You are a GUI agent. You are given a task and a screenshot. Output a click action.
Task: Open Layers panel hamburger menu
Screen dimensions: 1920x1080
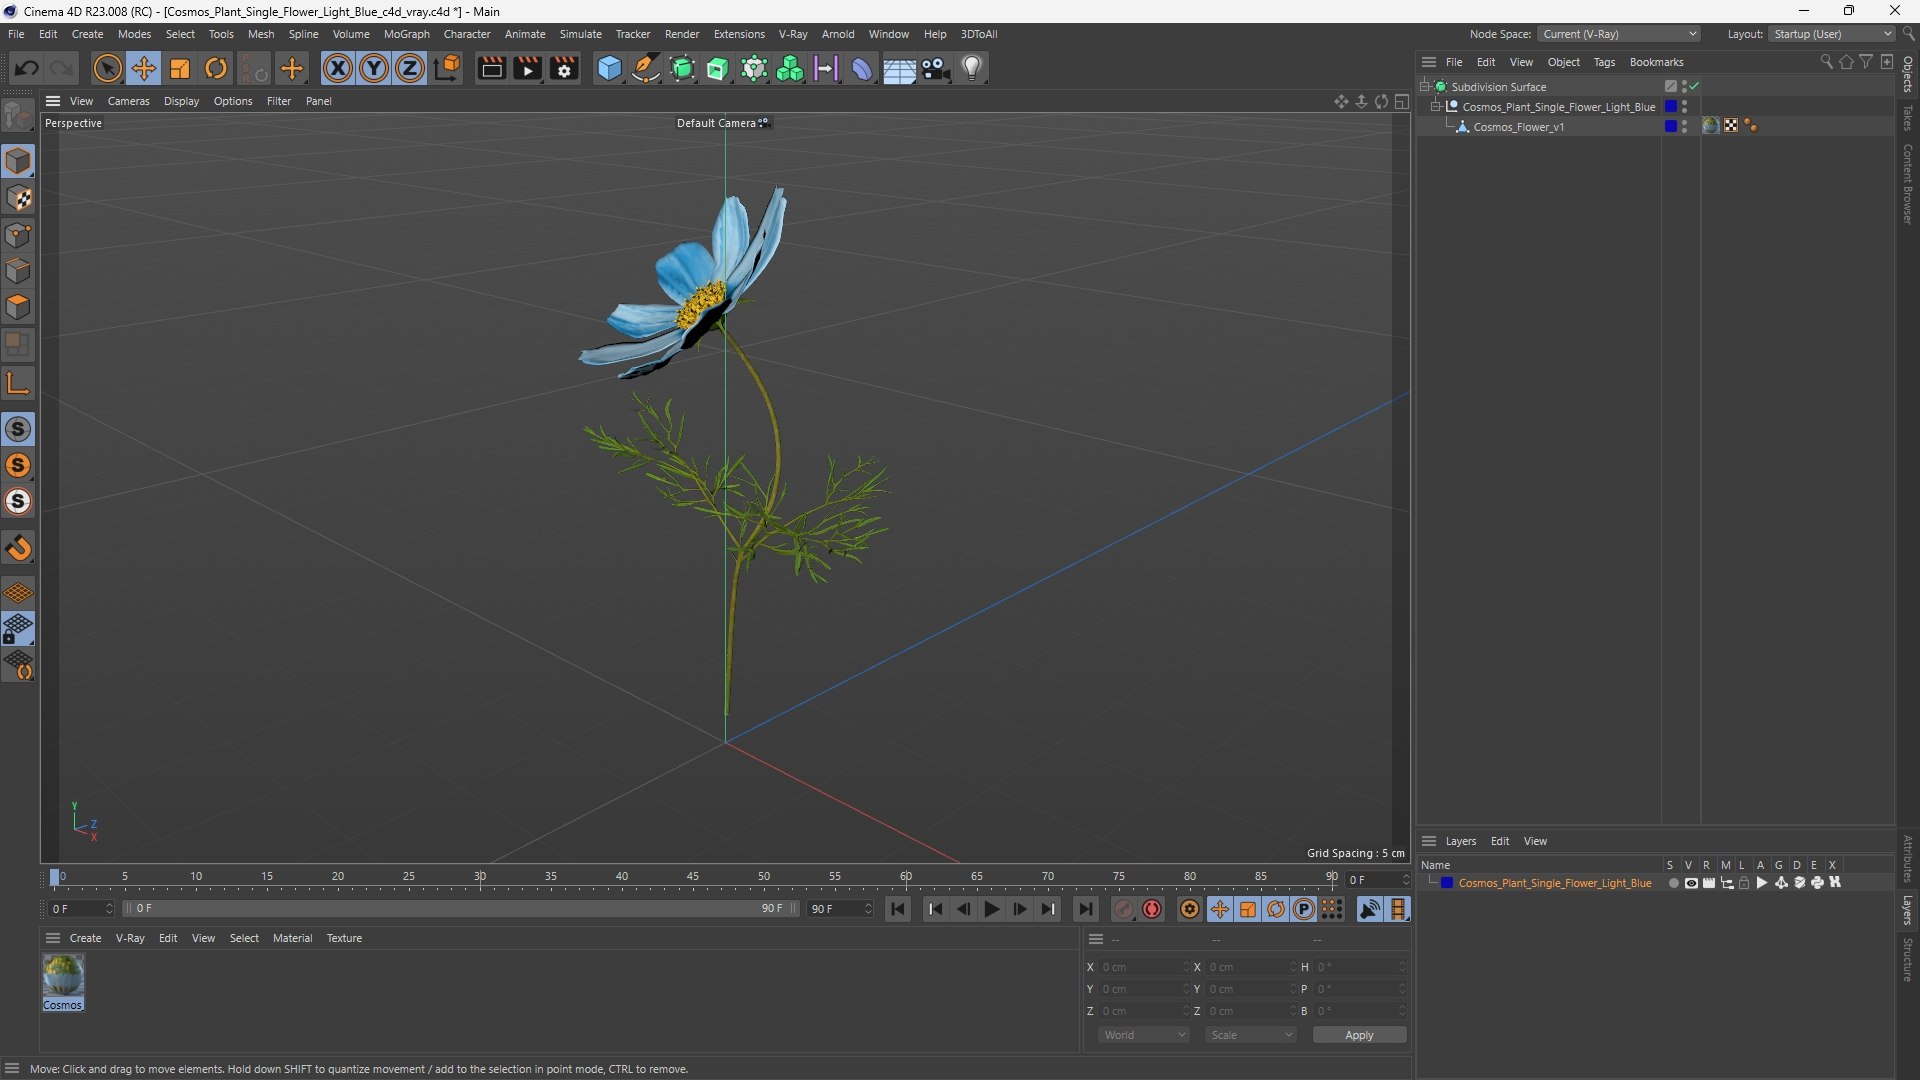point(1429,841)
